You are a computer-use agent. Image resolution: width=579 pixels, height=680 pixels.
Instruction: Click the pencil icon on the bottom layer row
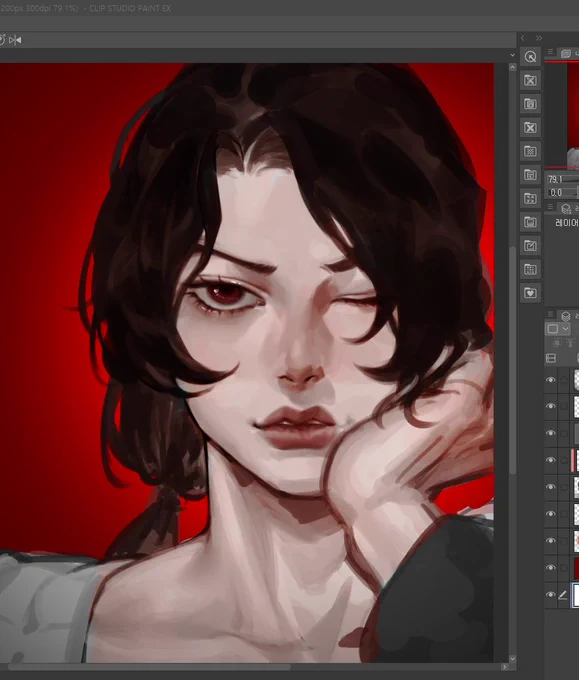pos(563,595)
